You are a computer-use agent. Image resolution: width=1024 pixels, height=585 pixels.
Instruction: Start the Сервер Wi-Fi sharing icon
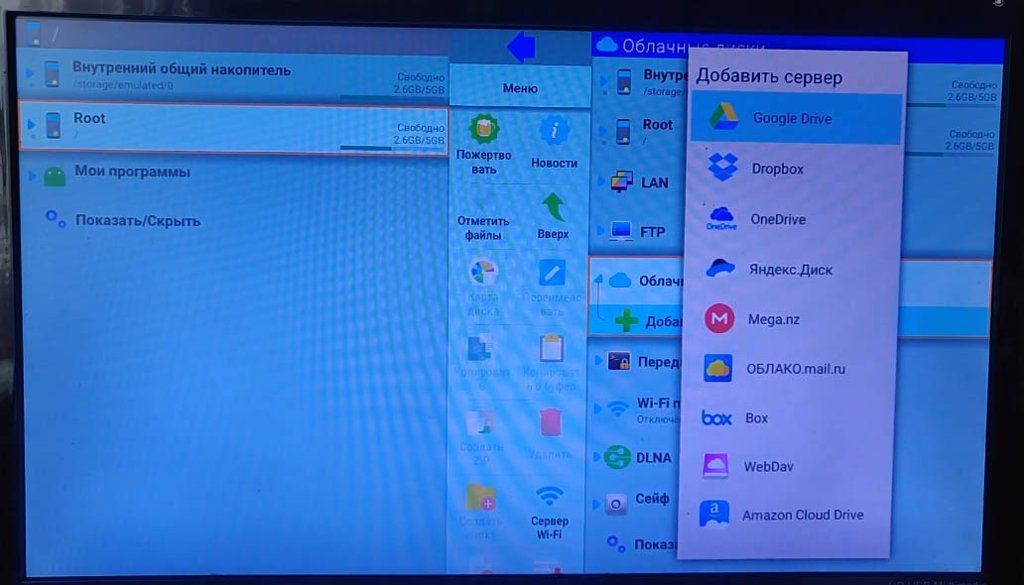coord(549,498)
